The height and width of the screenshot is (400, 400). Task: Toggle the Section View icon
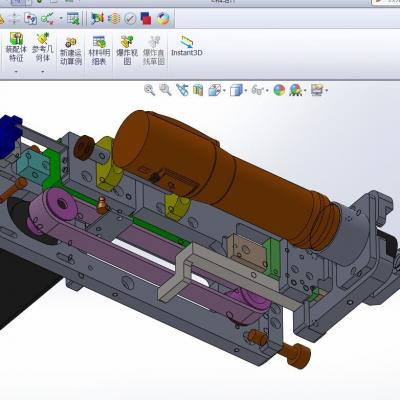[198, 90]
